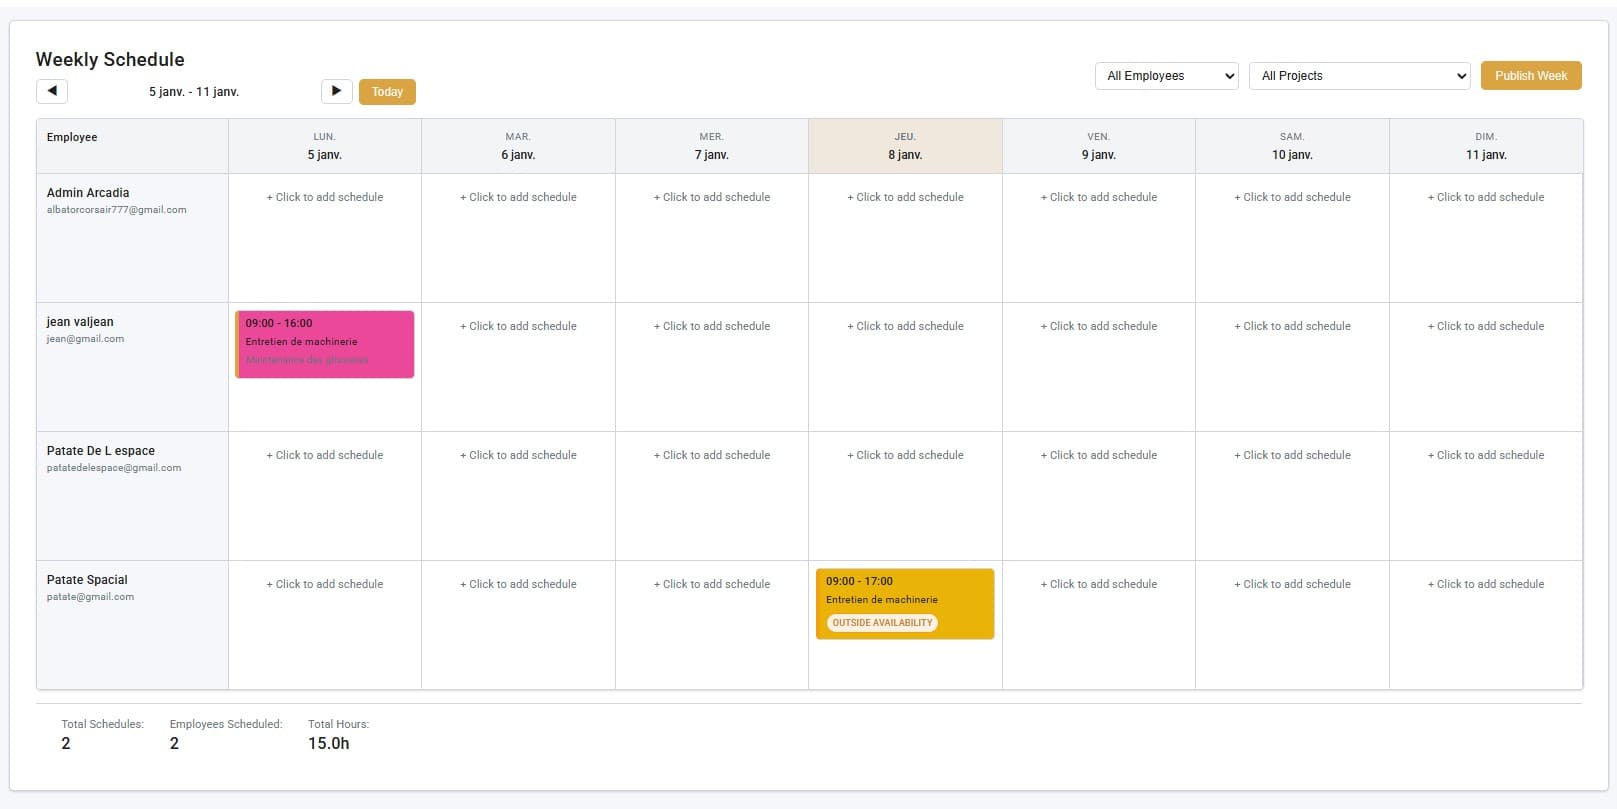1617x809 pixels.
Task: Open the All Employees filter dropdown
Action: (x=1167, y=76)
